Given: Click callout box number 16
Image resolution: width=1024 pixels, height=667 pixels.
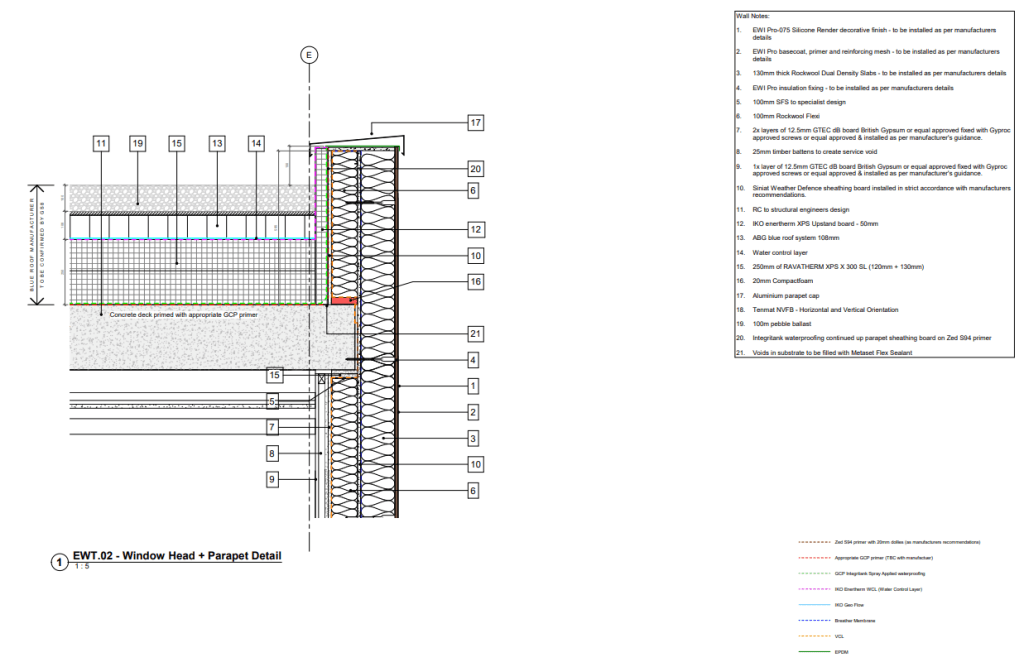Looking at the screenshot, I should pos(475,283).
